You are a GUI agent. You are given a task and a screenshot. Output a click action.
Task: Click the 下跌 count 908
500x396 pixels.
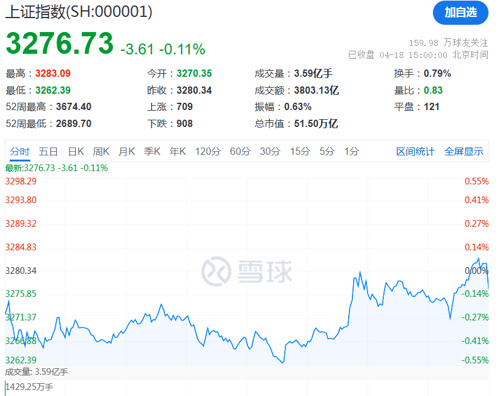185,124
